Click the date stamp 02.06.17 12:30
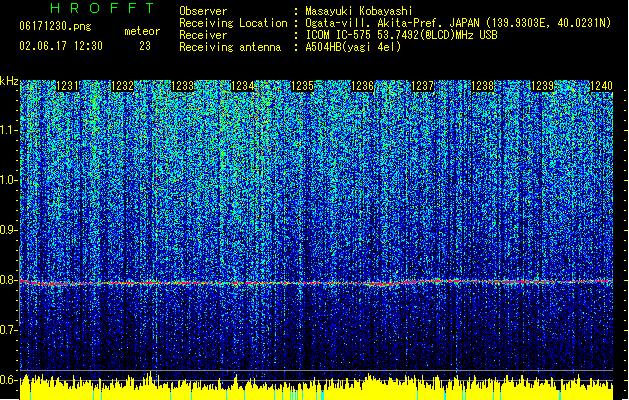Screen dimensions: 629x400 click(61, 46)
